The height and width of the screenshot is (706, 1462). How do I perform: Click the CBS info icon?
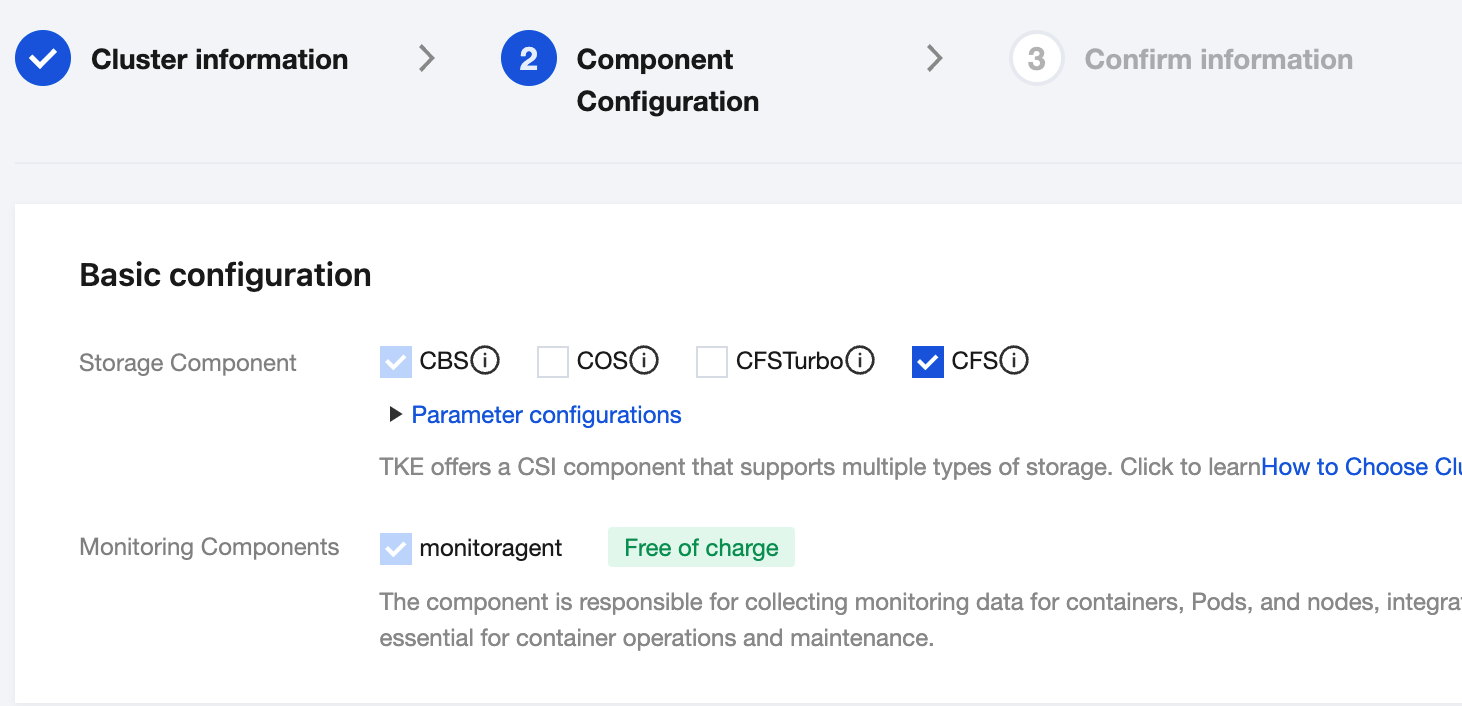click(485, 361)
